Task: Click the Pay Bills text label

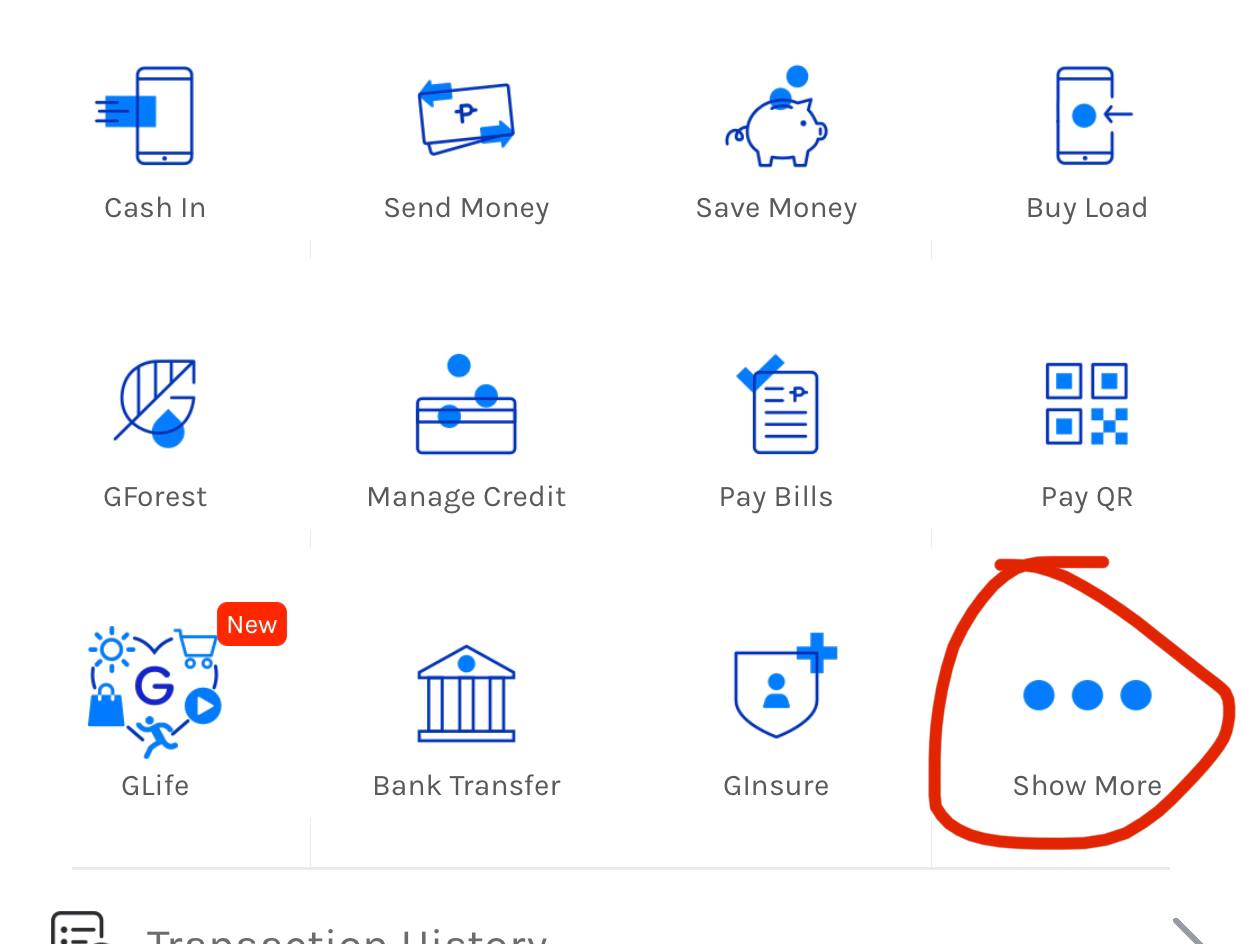Action: click(x=776, y=498)
